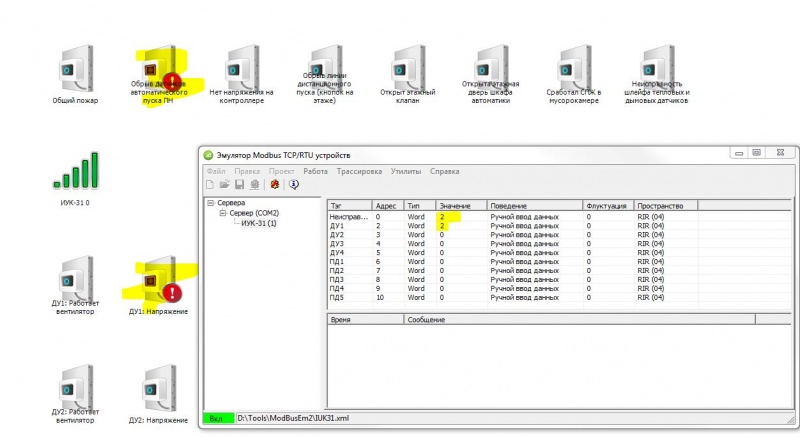Open the 'Трассировка' menu
This screenshot has height=438, width=800.
(x=360, y=171)
